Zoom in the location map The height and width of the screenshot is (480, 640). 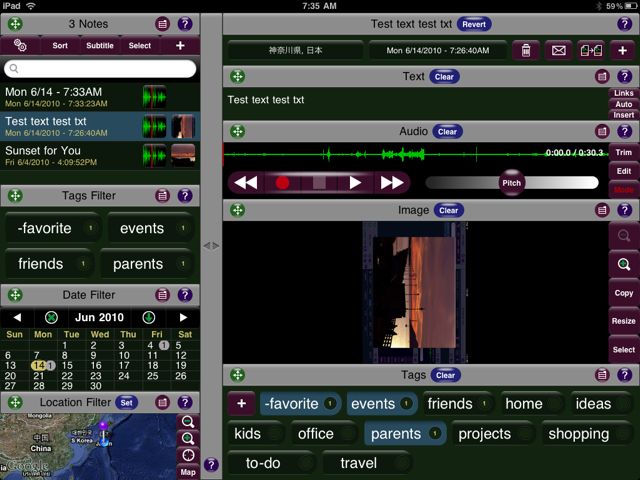coord(188,439)
